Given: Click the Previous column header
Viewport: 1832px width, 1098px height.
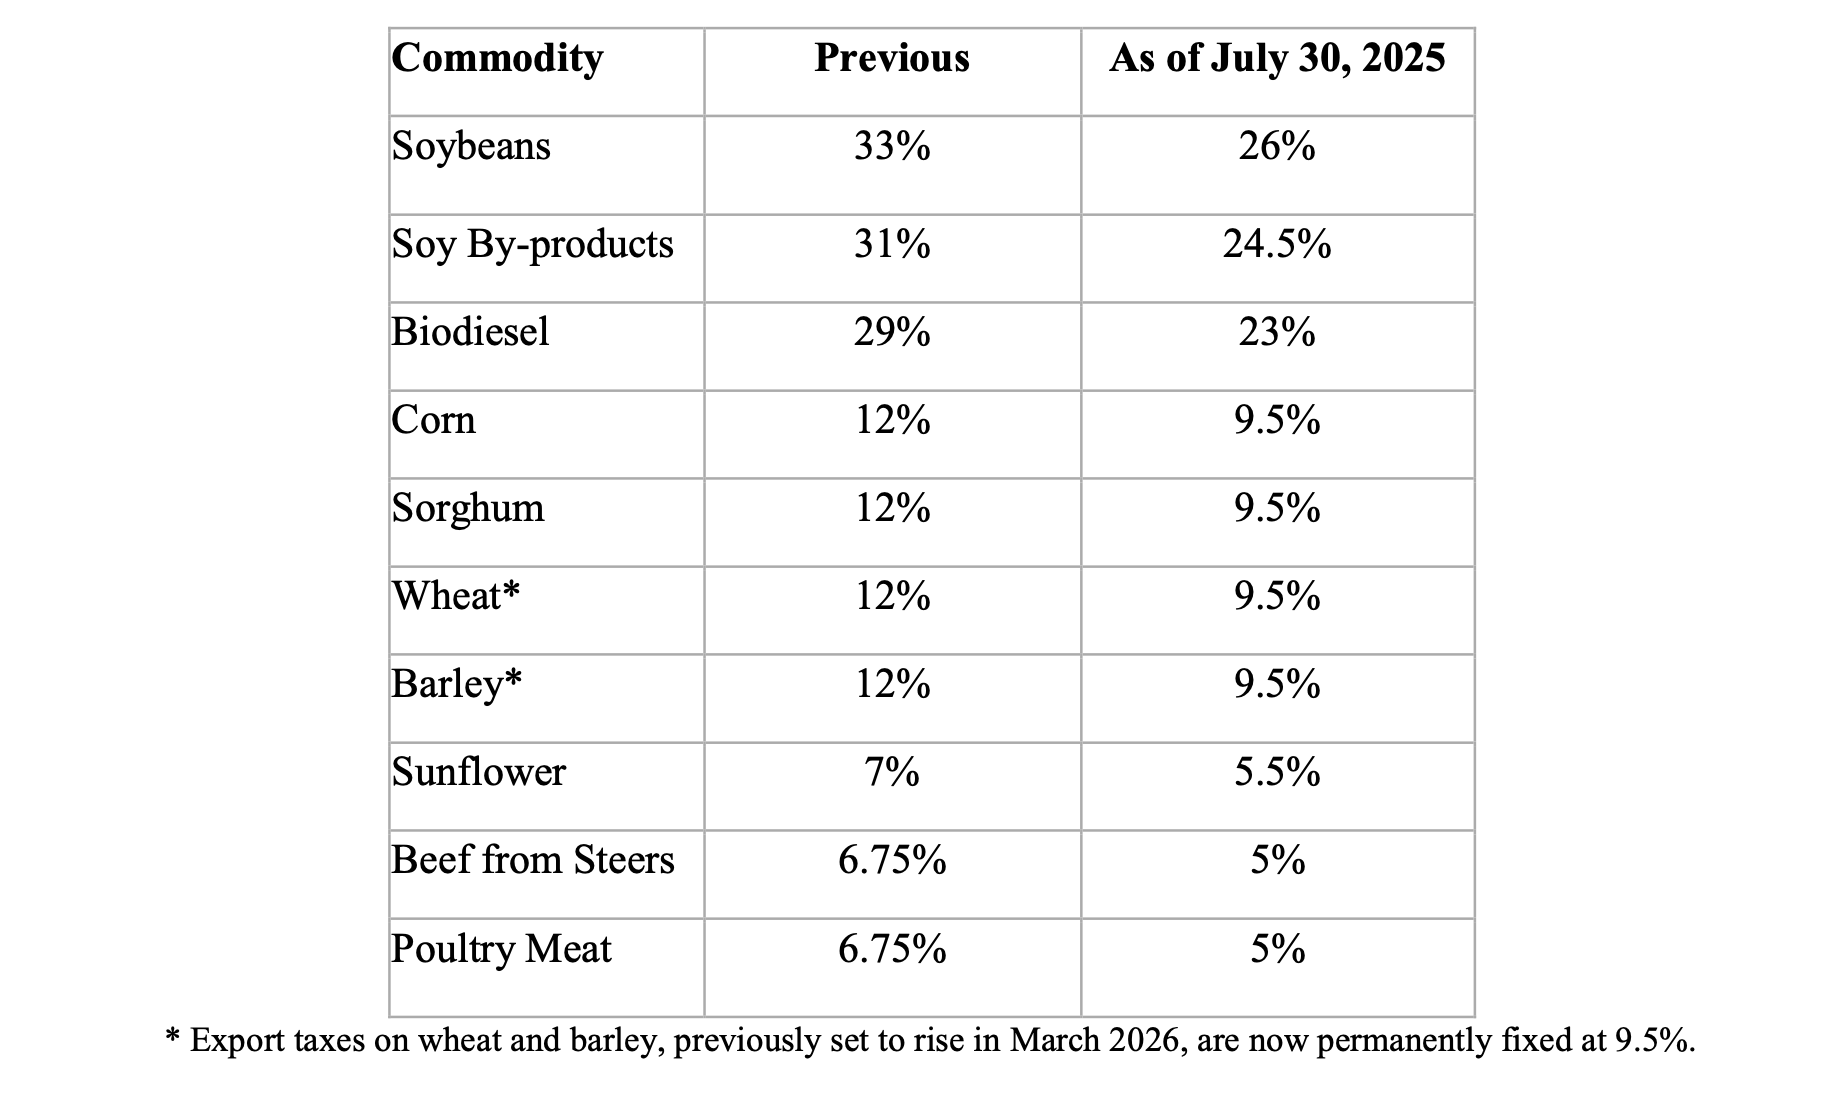Looking at the screenshot, I should [x=891, y=58].
